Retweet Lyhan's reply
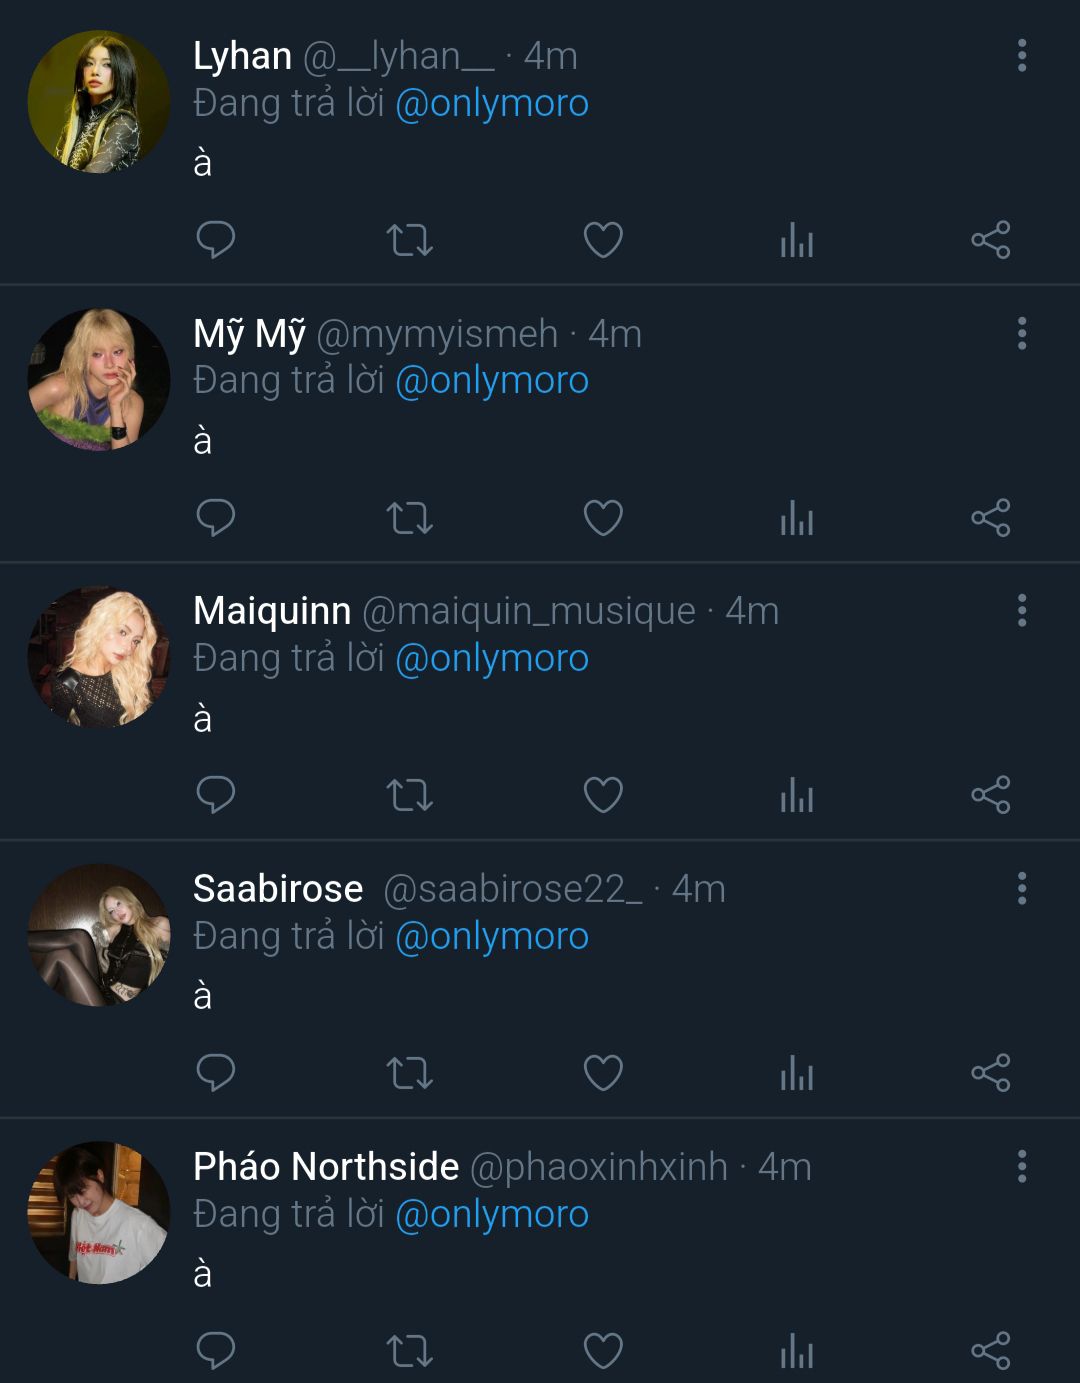 coord(409,240)
